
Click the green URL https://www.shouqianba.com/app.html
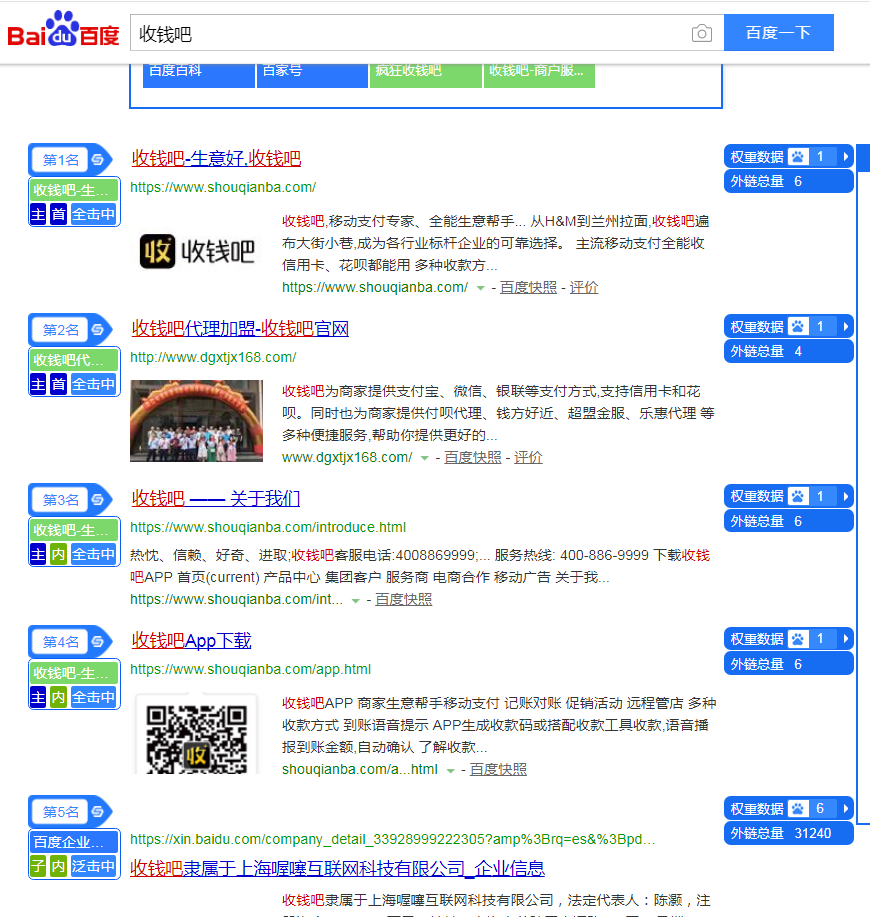click(250, 670)
